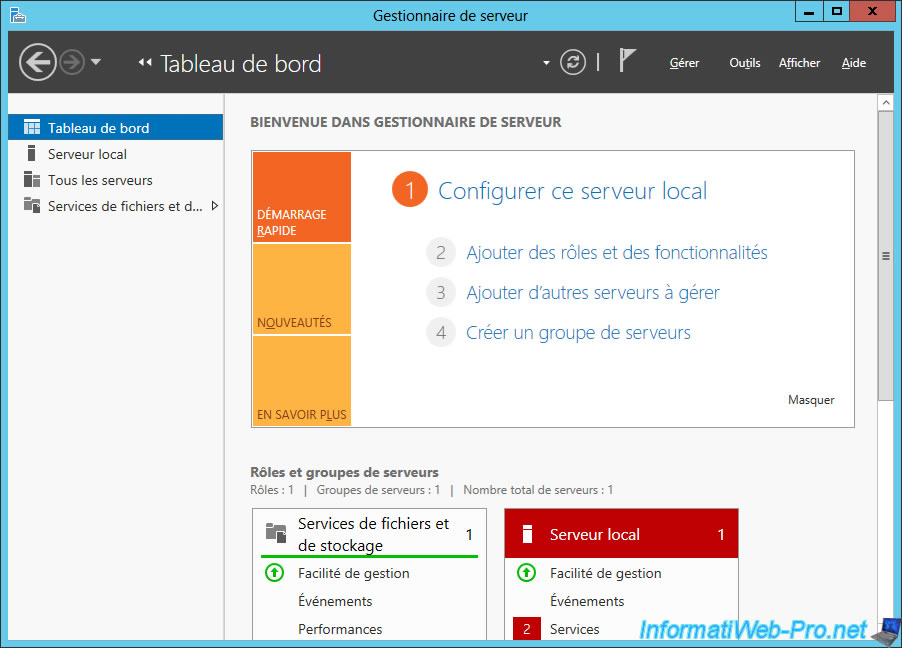Expand Services de fichiers sidebar arrow
The image size is (902, 648).
(x=215, y=205)
